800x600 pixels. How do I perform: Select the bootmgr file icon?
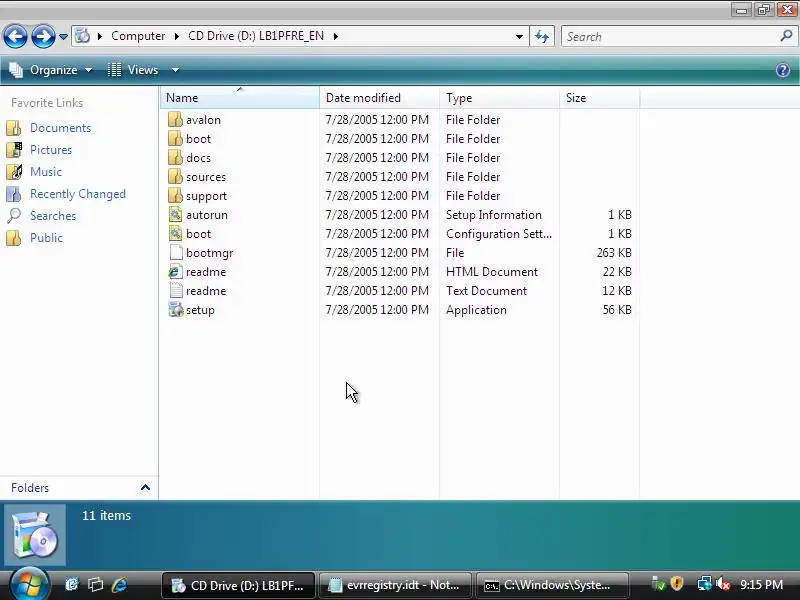pos(175,253)
